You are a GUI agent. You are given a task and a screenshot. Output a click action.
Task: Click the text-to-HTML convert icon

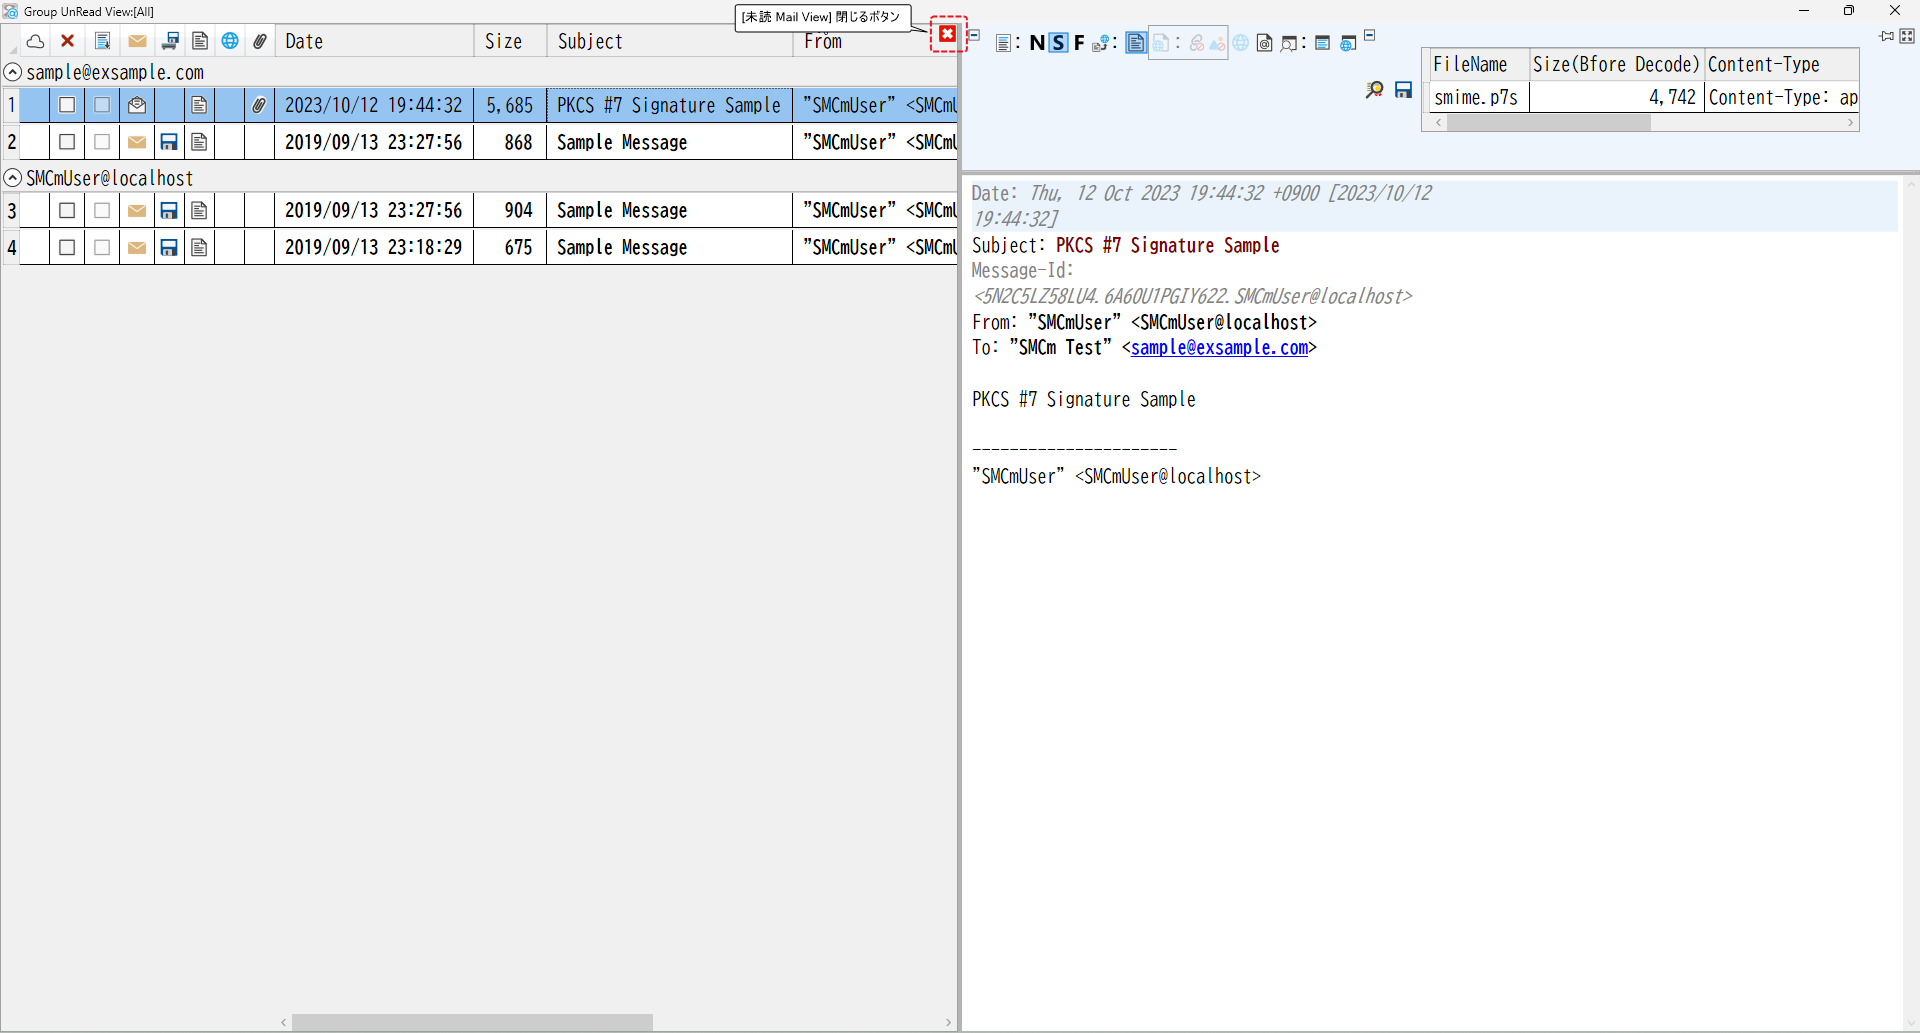(1101, 43)
